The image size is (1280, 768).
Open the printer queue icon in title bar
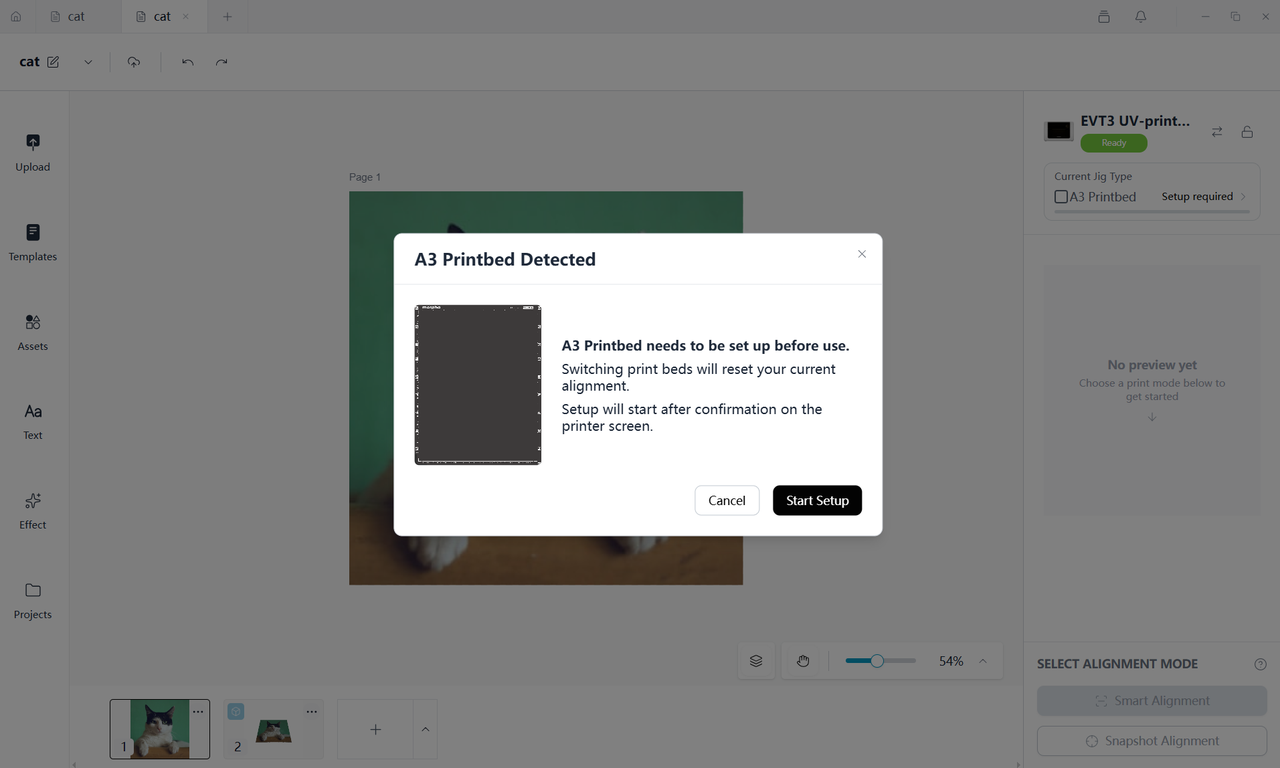point(1104,17)
